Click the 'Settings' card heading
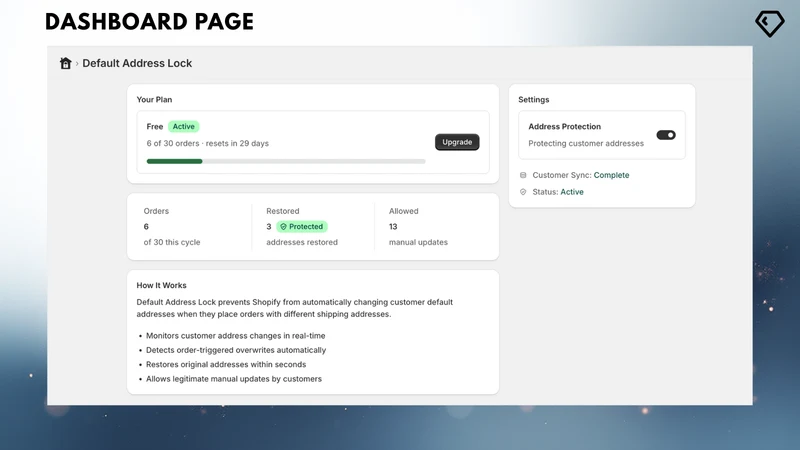The width and height of the screenshot is (800, 450). point(534,99)
